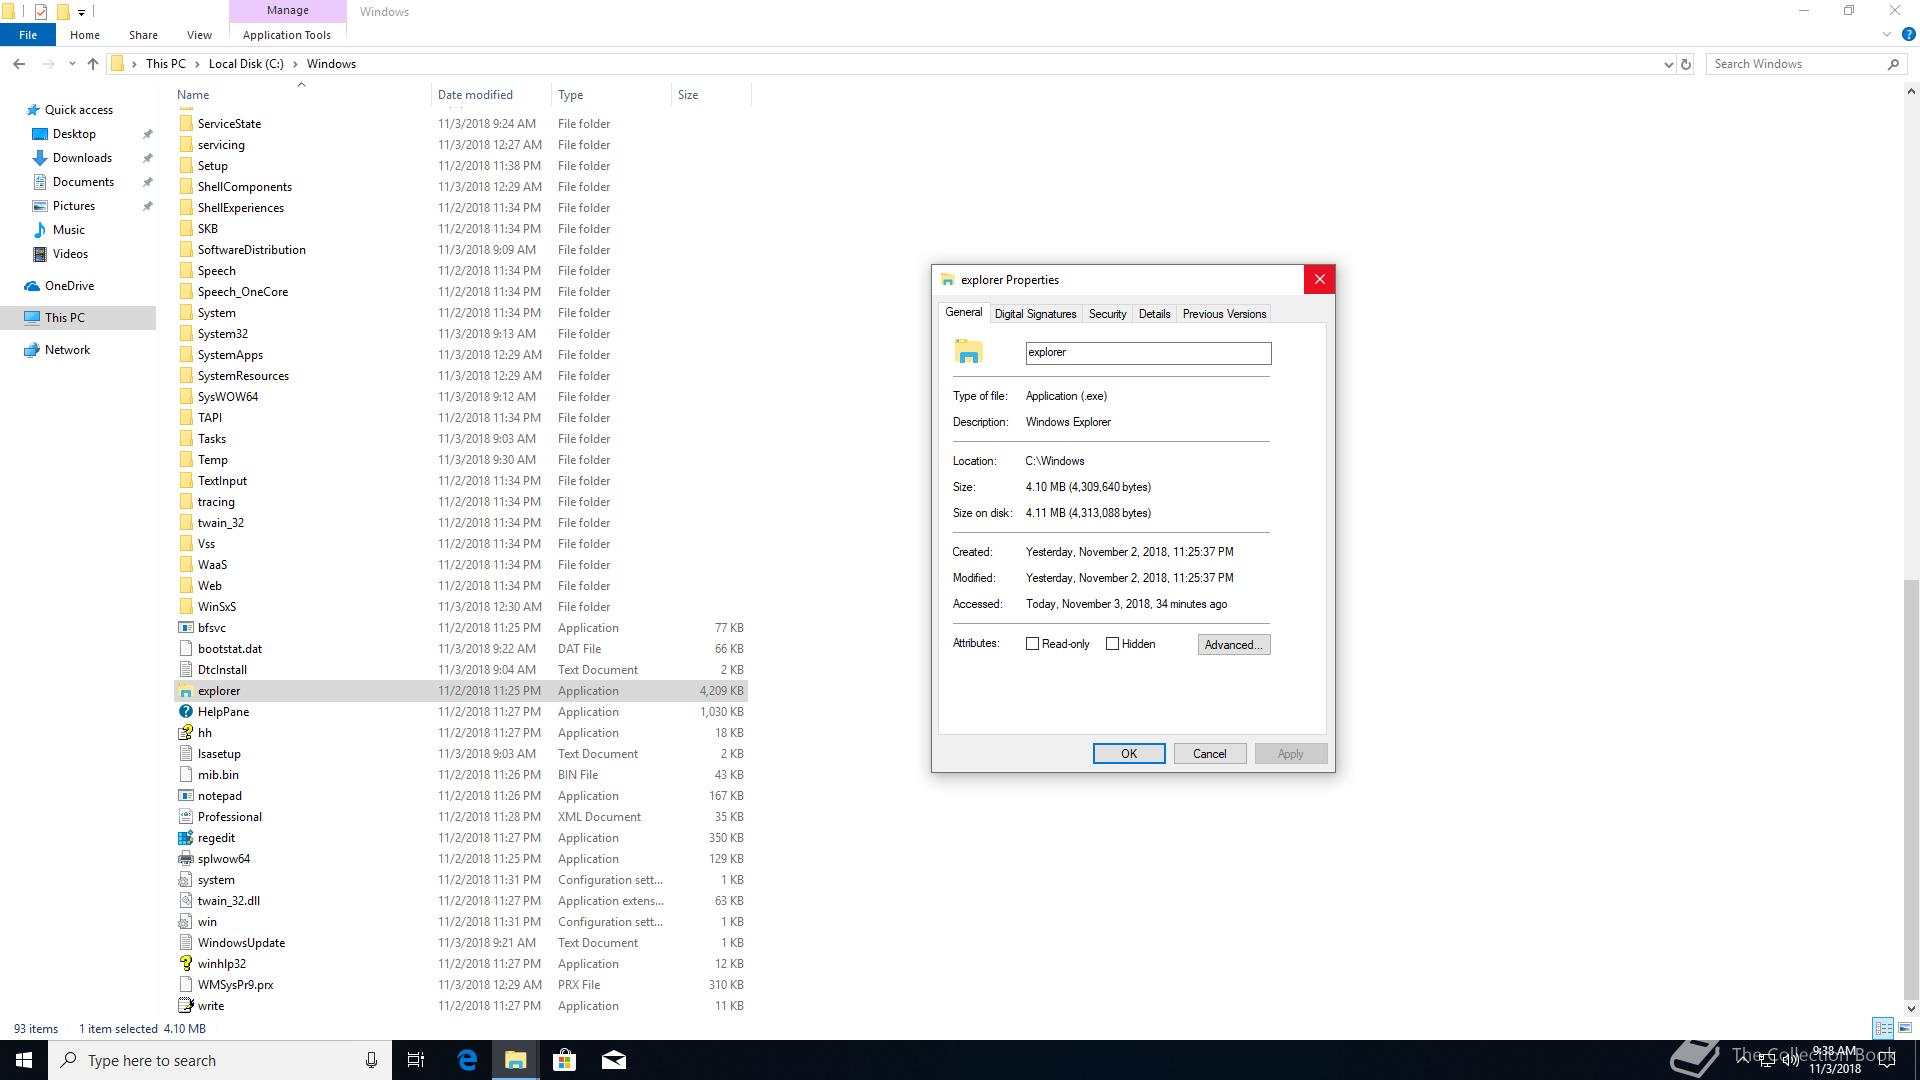The width and height of the screenshot is (1920, 1080).
Task: Toggle the Read-only checkbox
Action: click(1032, 644)
